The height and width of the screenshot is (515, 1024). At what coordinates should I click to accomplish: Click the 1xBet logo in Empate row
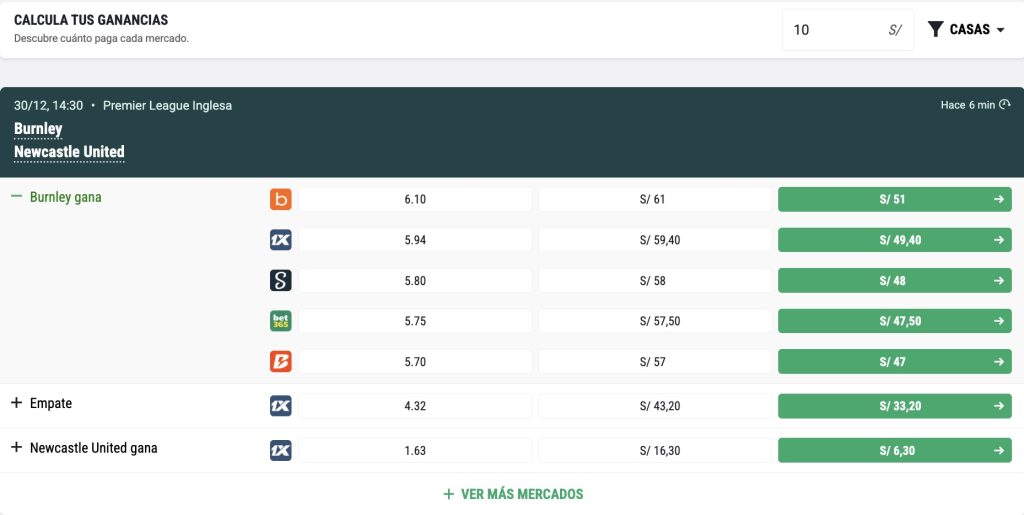(281, 406)
